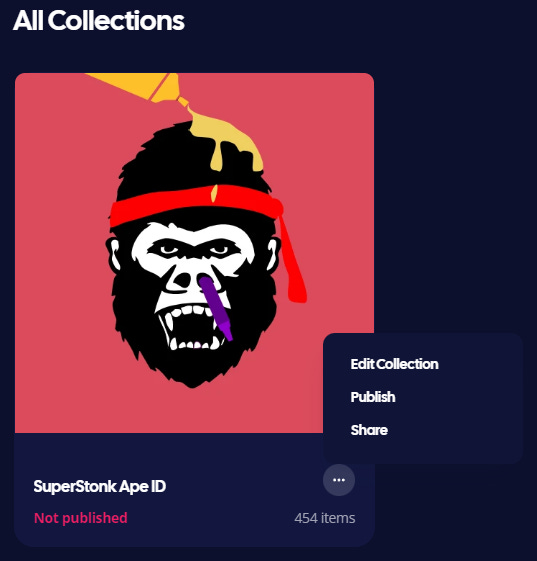Open the SuperStonk Ape ID collection title
The image size is (537, 561).
pyautogui.click(x=100, y=486)
